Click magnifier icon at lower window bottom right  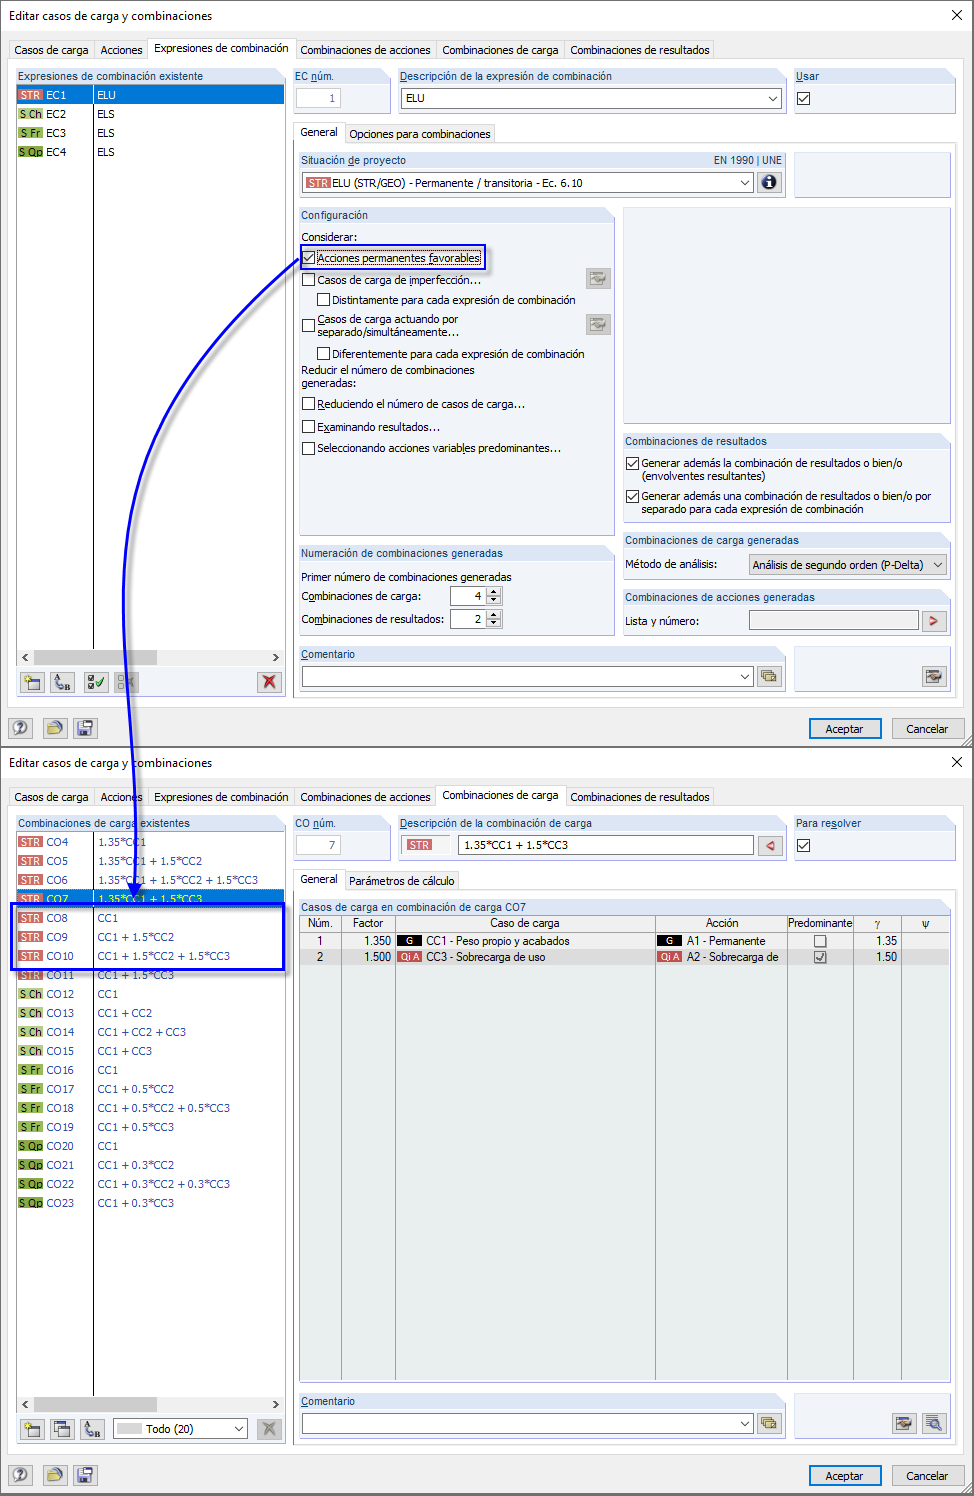934,1423
